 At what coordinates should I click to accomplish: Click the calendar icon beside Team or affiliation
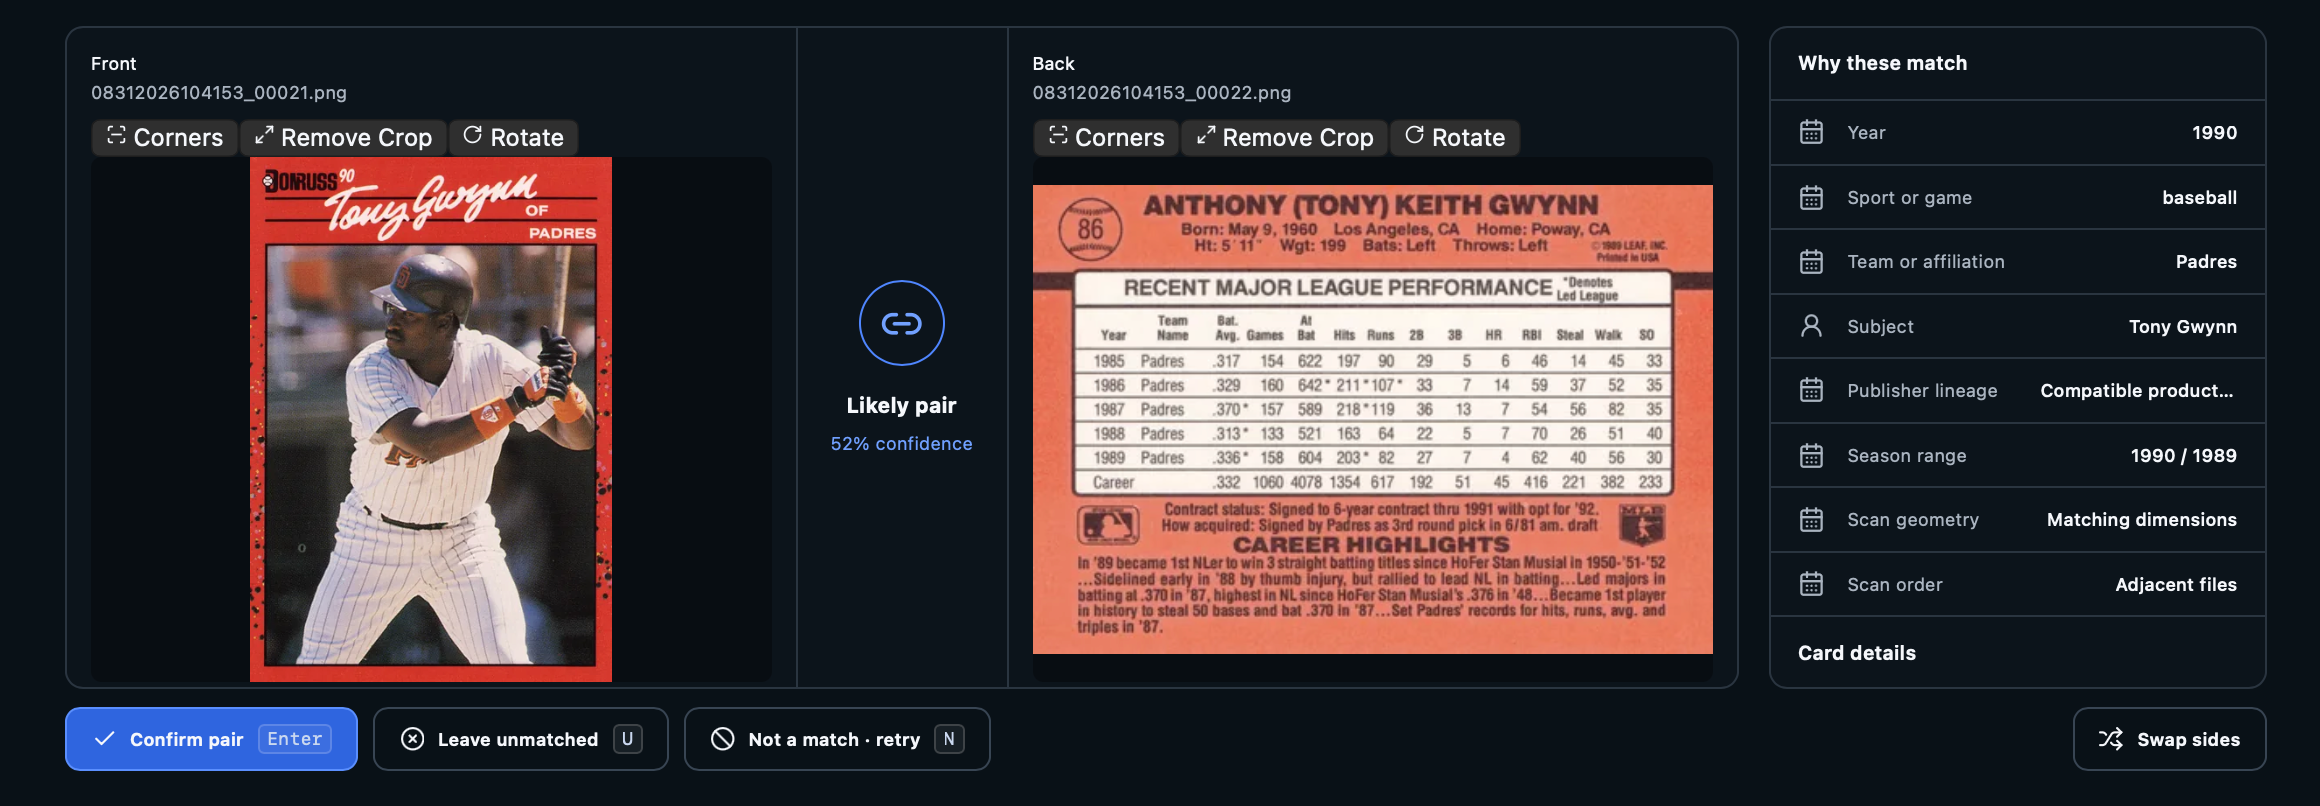(x=1811, y=261)
